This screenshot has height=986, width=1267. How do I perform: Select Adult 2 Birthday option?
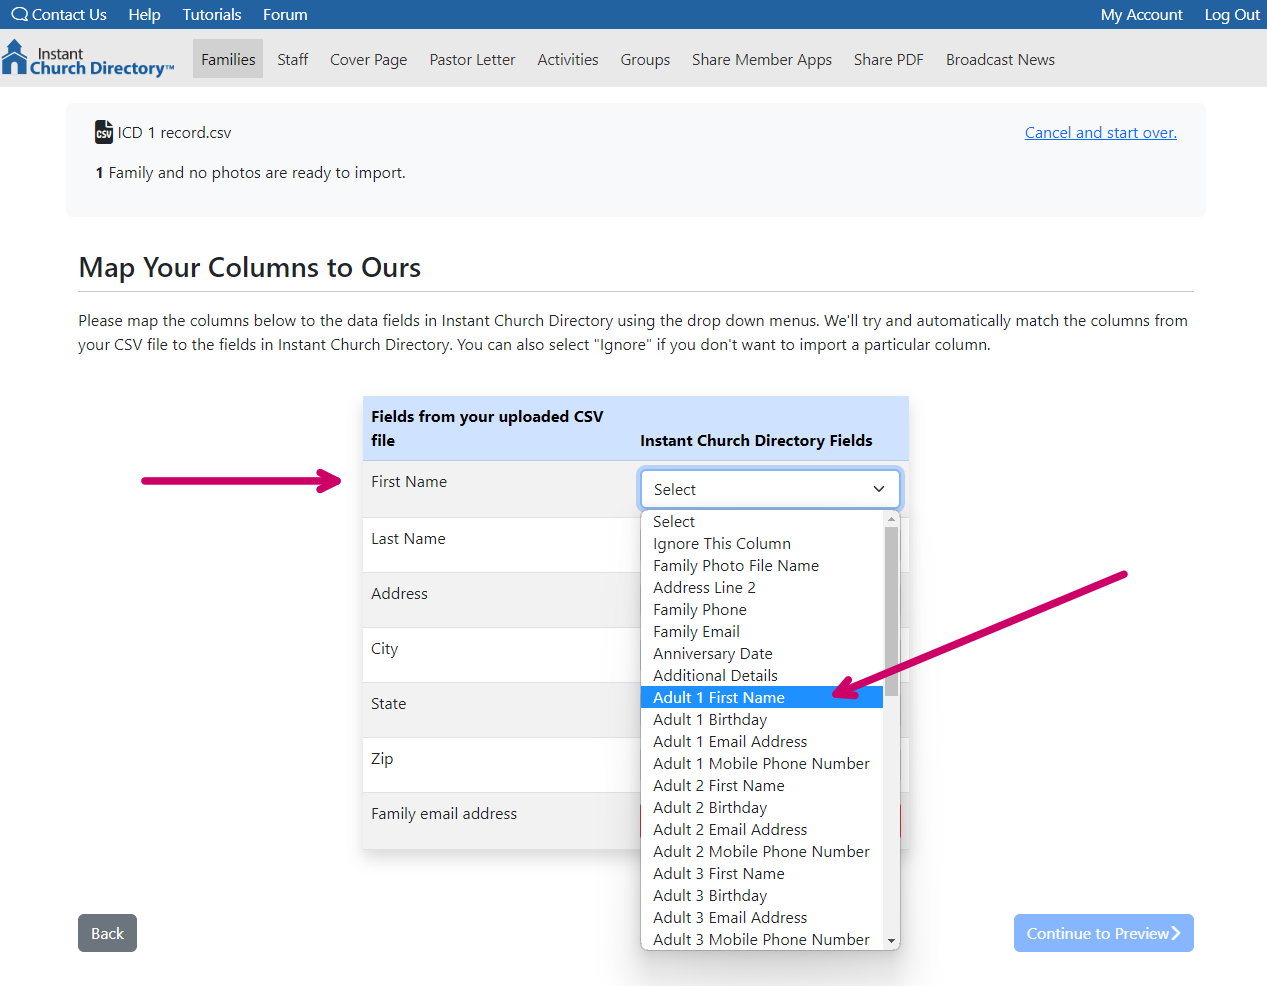click(x=762, y=807)
